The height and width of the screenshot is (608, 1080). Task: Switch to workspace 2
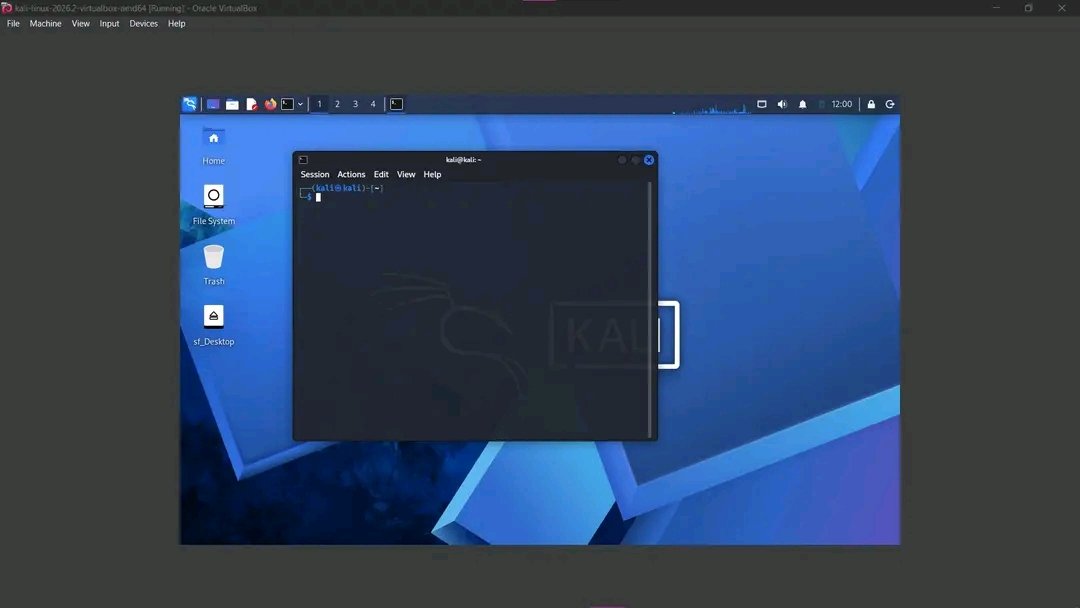337,104
